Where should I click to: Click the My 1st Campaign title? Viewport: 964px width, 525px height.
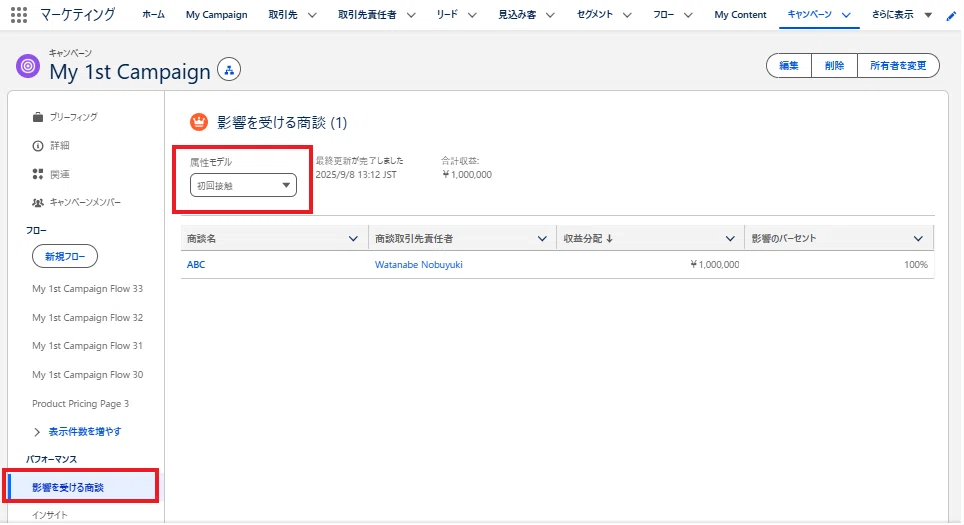pos(130,71)
